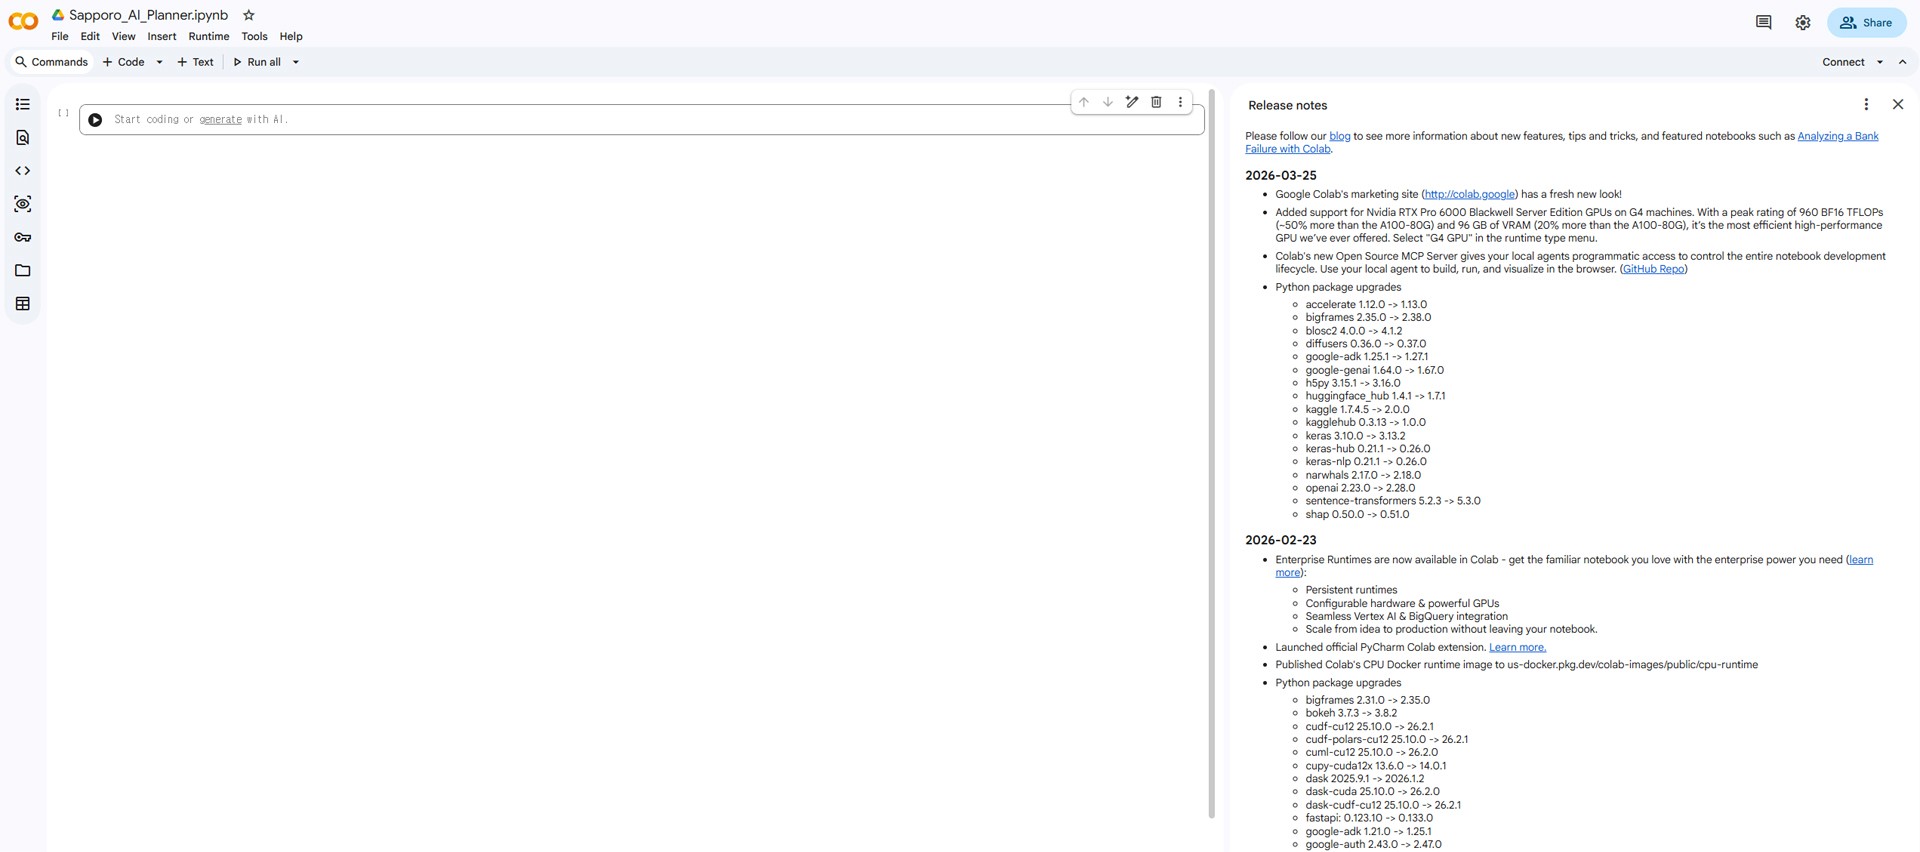Open settings gear icon
Image resolution: width=1920 pixels, height=852 pixels.
(x=1802, y=22)
